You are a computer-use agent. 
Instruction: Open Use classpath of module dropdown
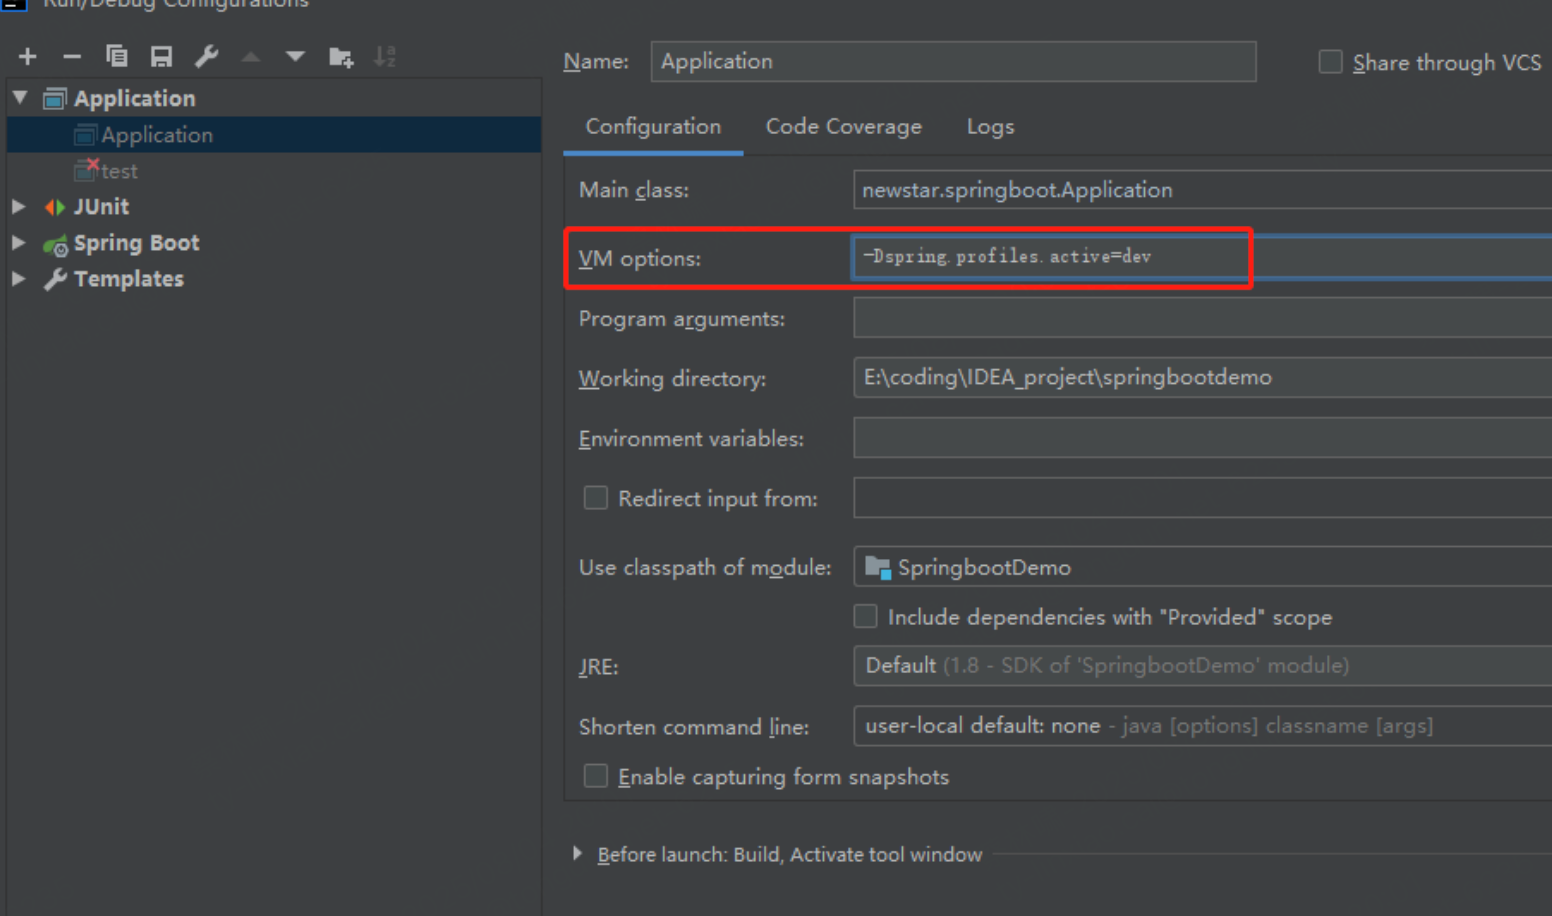pos(1202,567)
